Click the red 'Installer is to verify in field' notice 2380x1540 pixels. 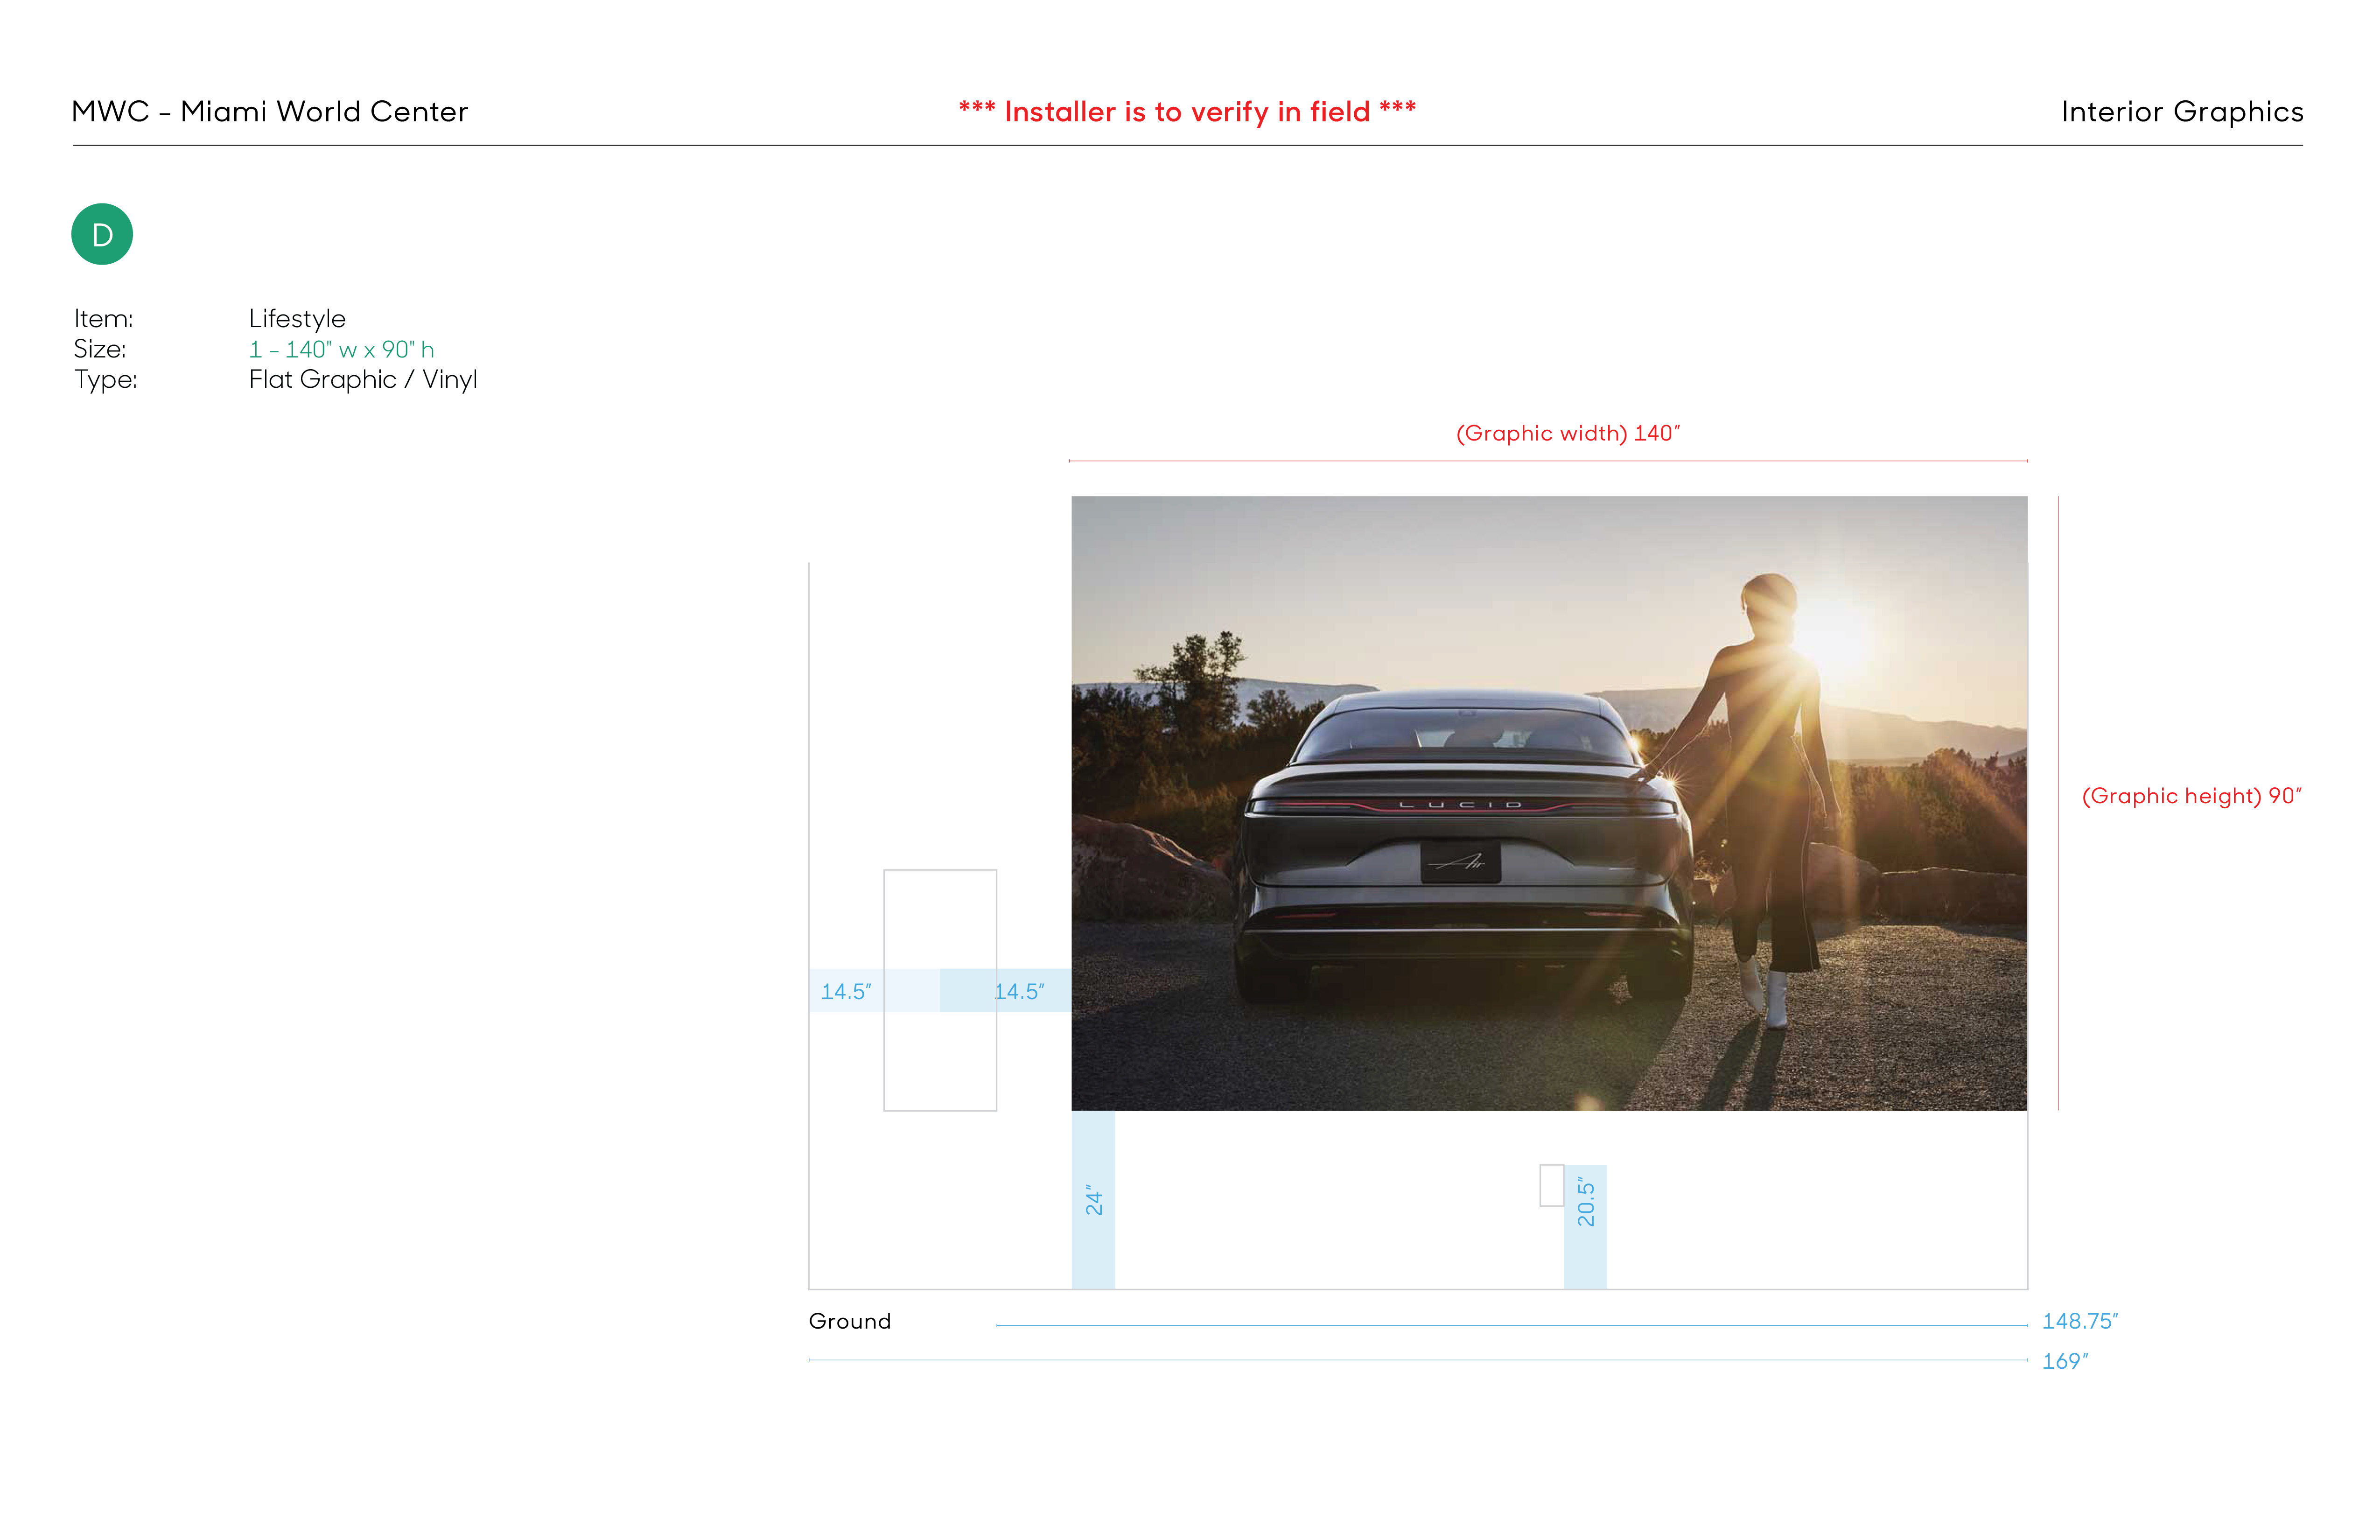click(1187, 111)
